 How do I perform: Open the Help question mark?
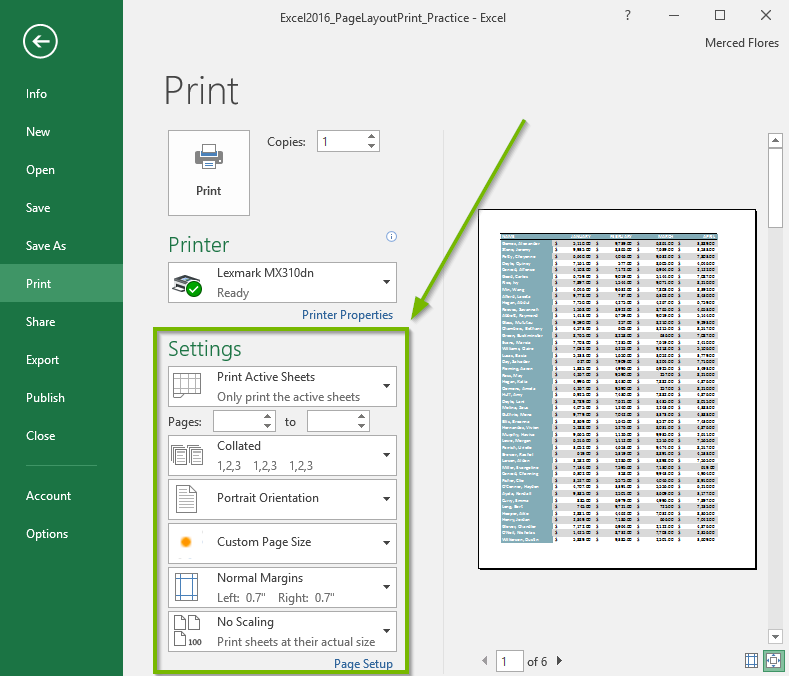click(x=627, y=16)
